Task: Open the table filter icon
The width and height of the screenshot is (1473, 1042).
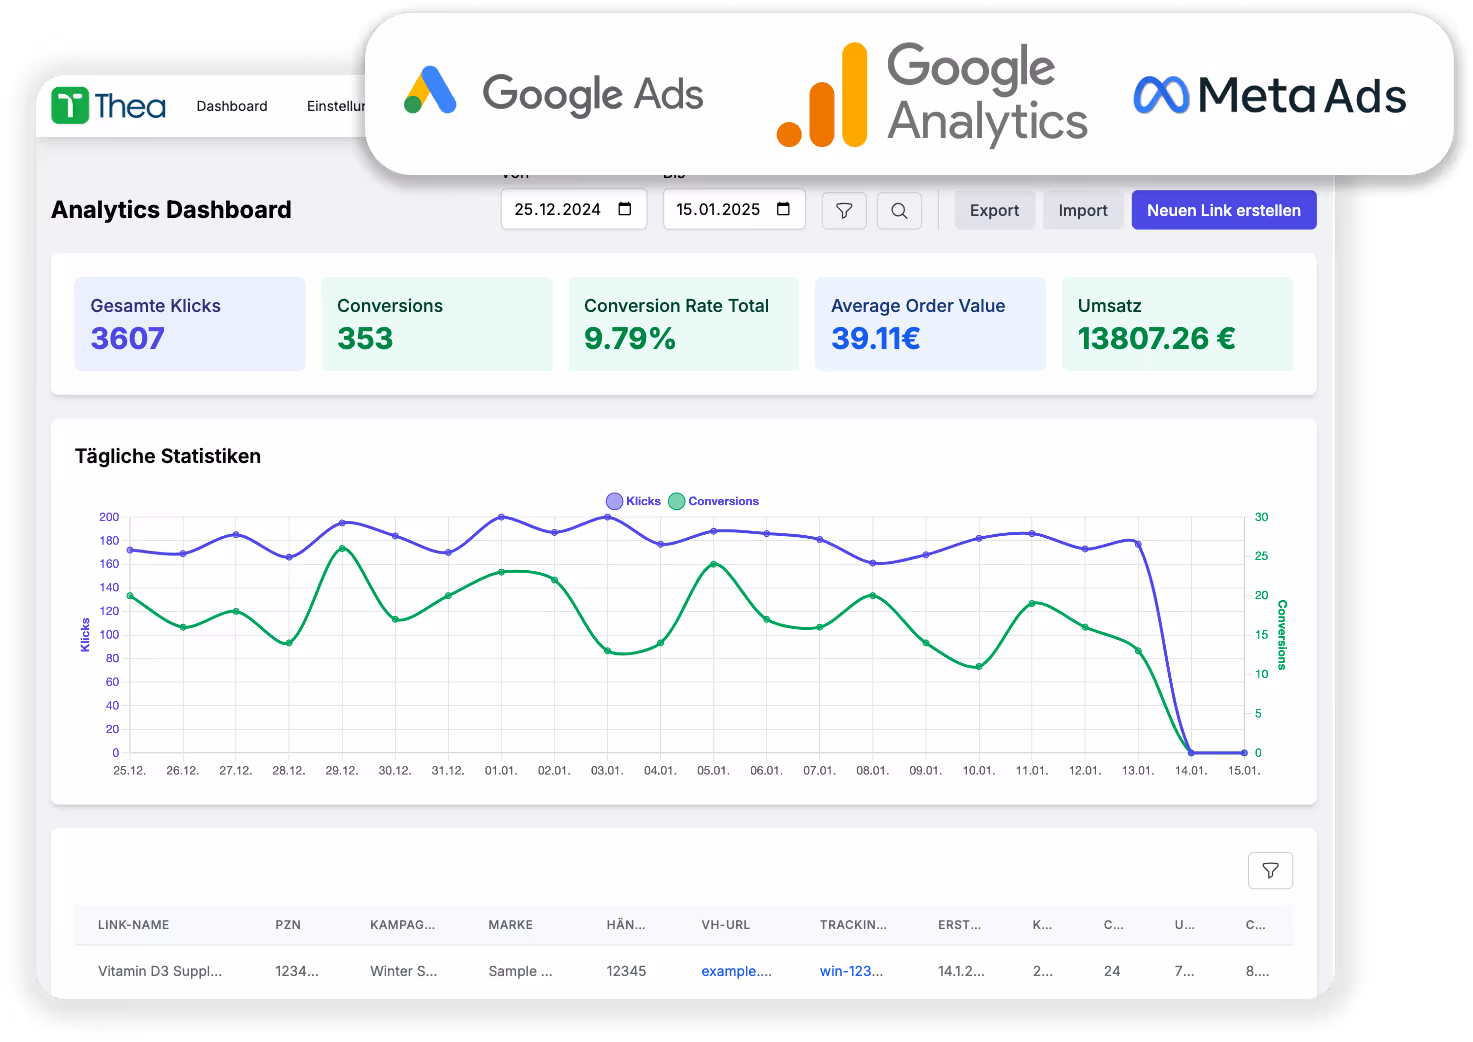Action: 1270,870
